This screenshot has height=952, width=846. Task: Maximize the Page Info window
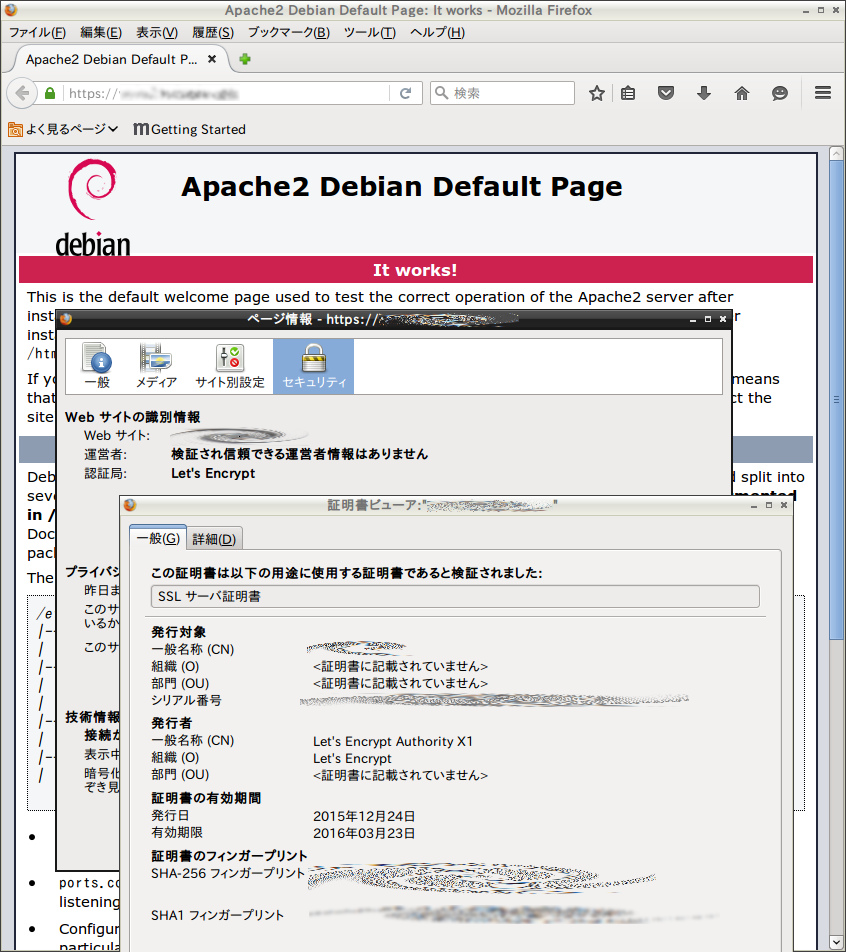click(x=708, y=319)
